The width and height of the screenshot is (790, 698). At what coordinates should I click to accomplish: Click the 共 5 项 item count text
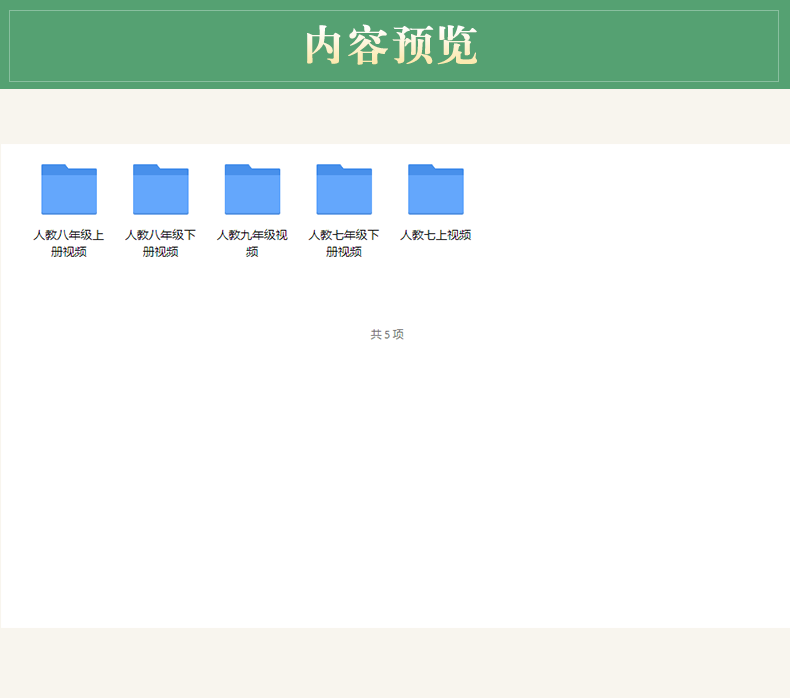(387, 334)
